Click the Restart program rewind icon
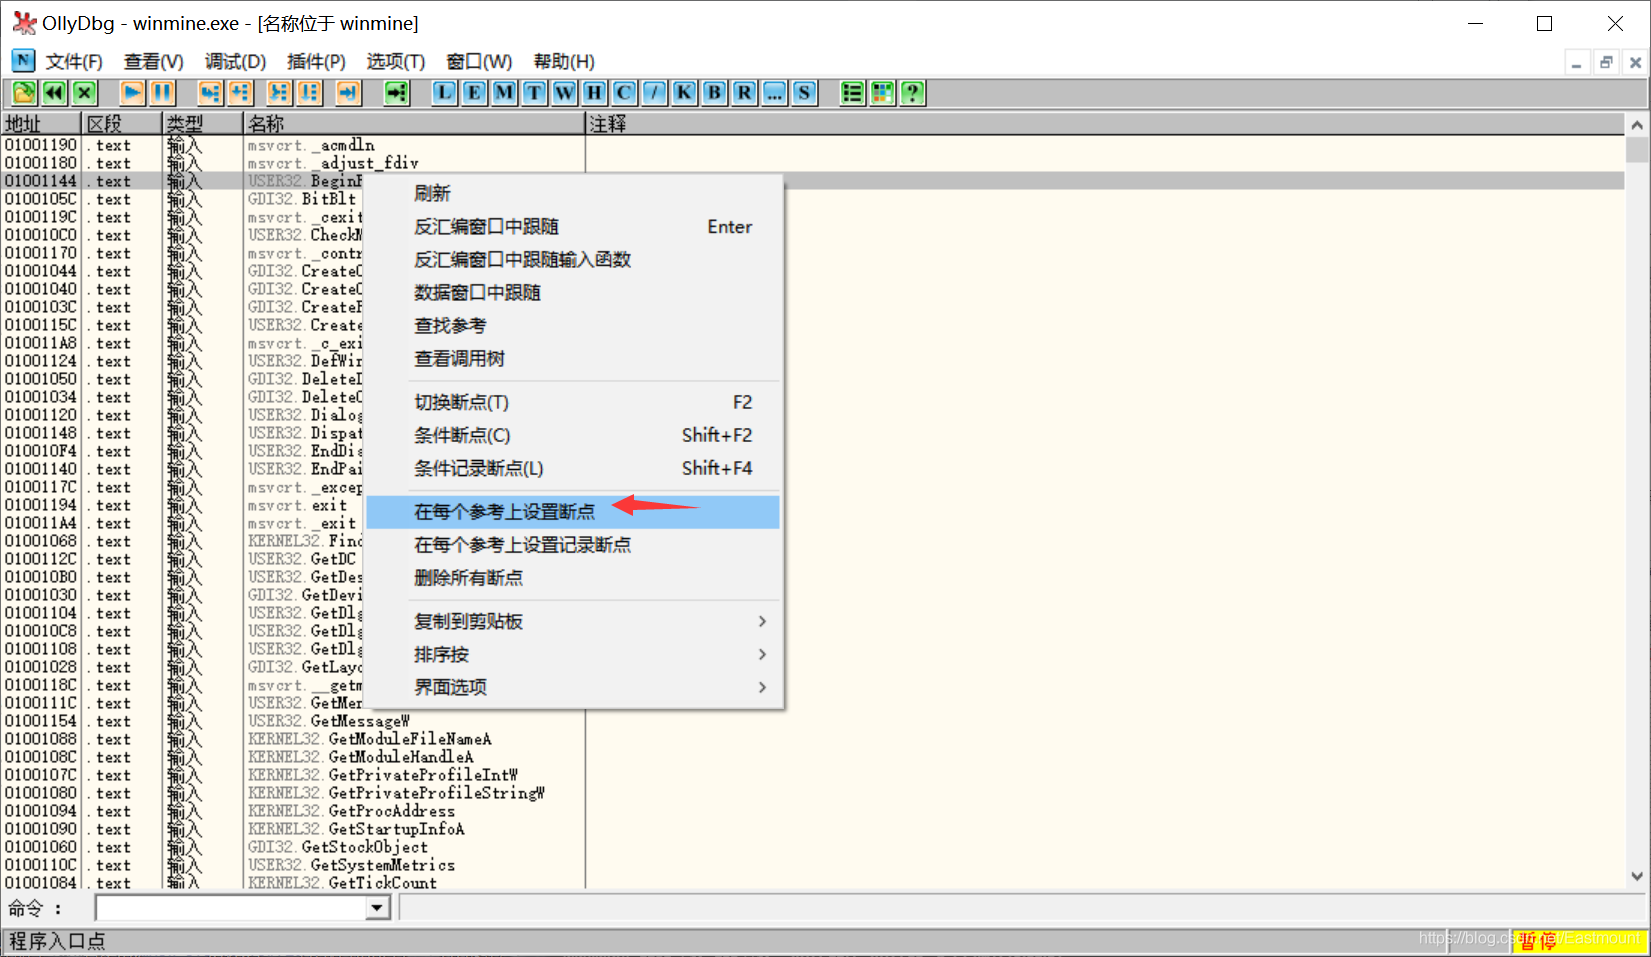 (54, 93)
